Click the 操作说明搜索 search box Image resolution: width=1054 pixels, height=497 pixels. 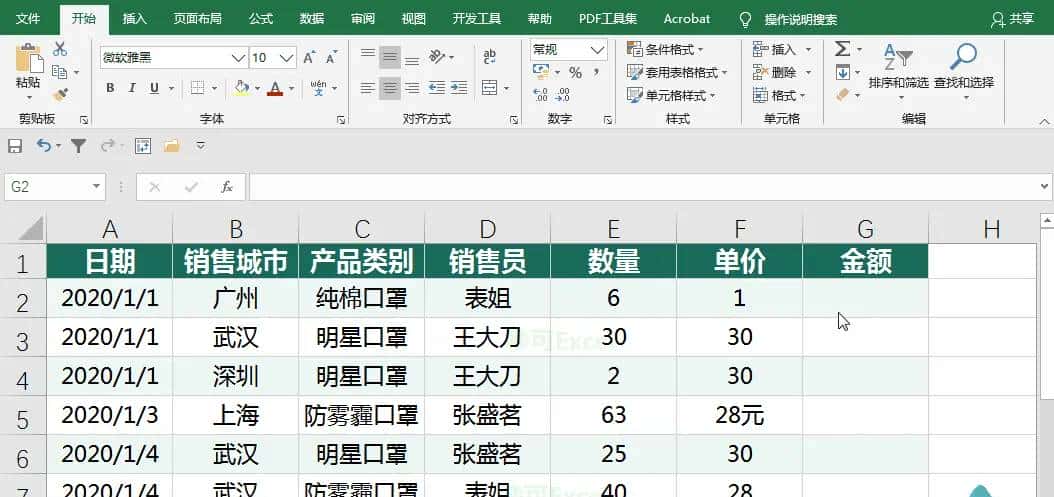pyautogui.click(x=800, y=20)
